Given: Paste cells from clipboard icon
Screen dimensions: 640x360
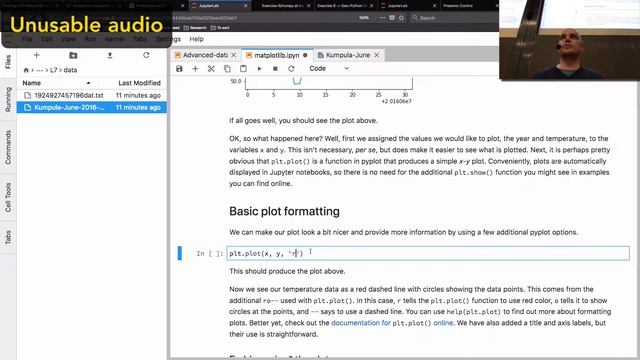Looking at the screenshot, I should click(x=243, y=69).
